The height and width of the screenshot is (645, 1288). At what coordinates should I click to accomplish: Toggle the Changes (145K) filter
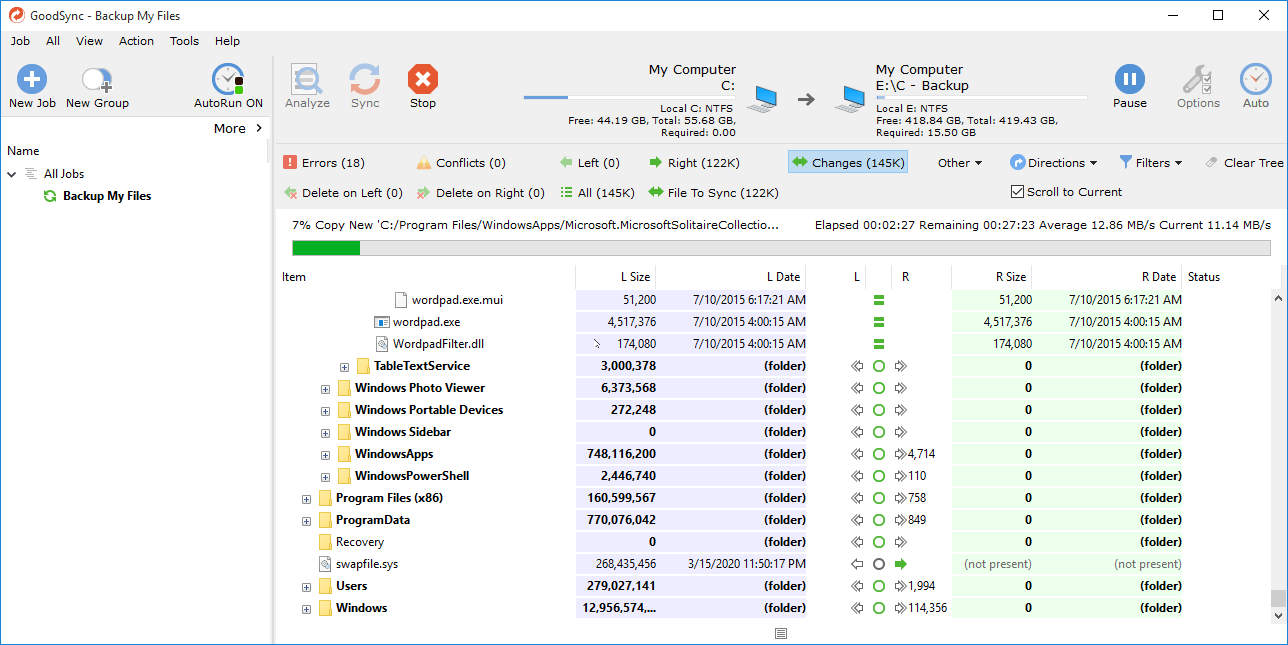click(x=848, y=163)
